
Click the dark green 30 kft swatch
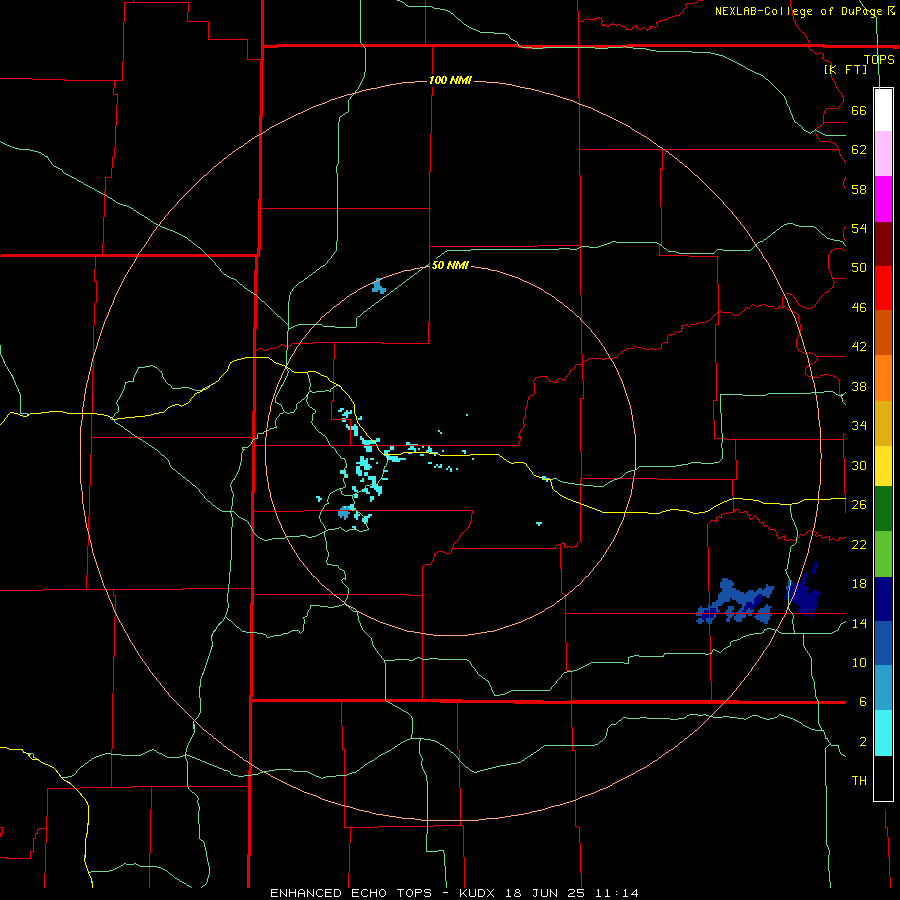coord(883,509)
